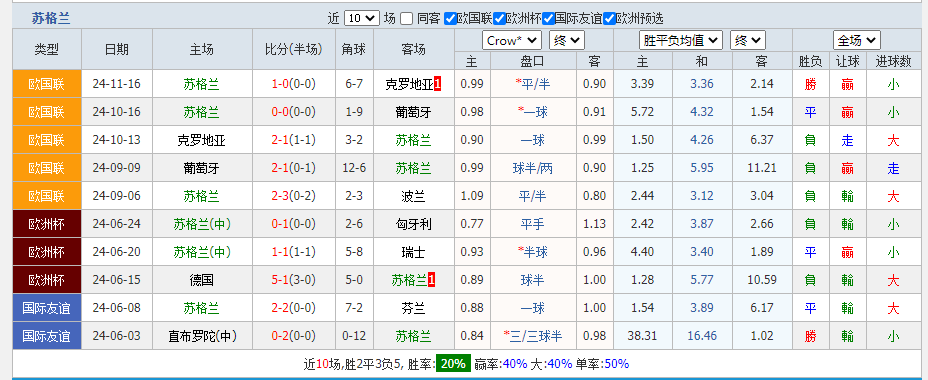Click the 2-3(0-2) score against 波兰
The height and width of the screenshot is (380, 928).
tap(294, 196)
